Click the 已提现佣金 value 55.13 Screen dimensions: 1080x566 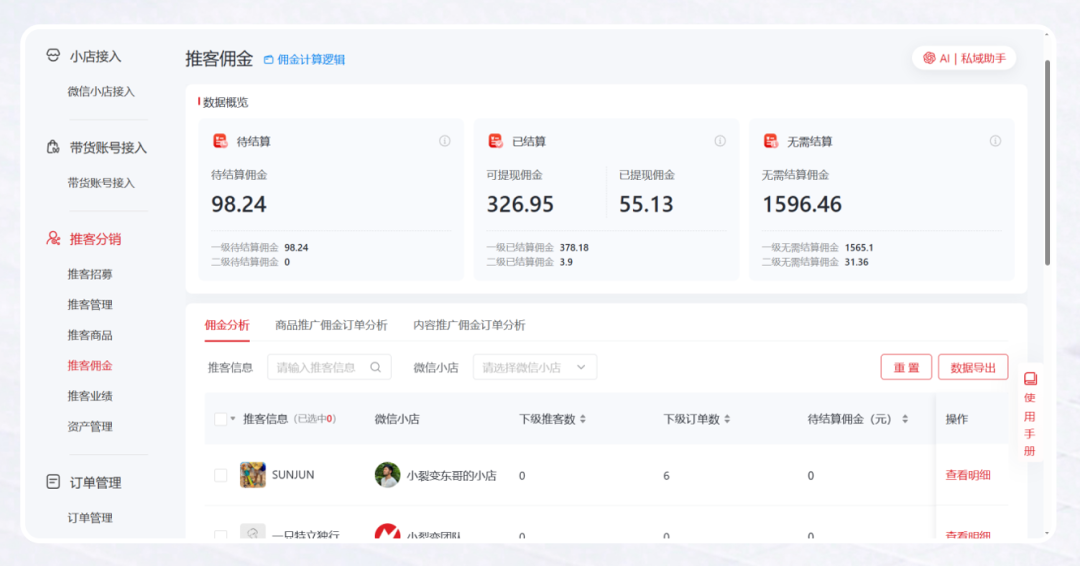(646, 205)
